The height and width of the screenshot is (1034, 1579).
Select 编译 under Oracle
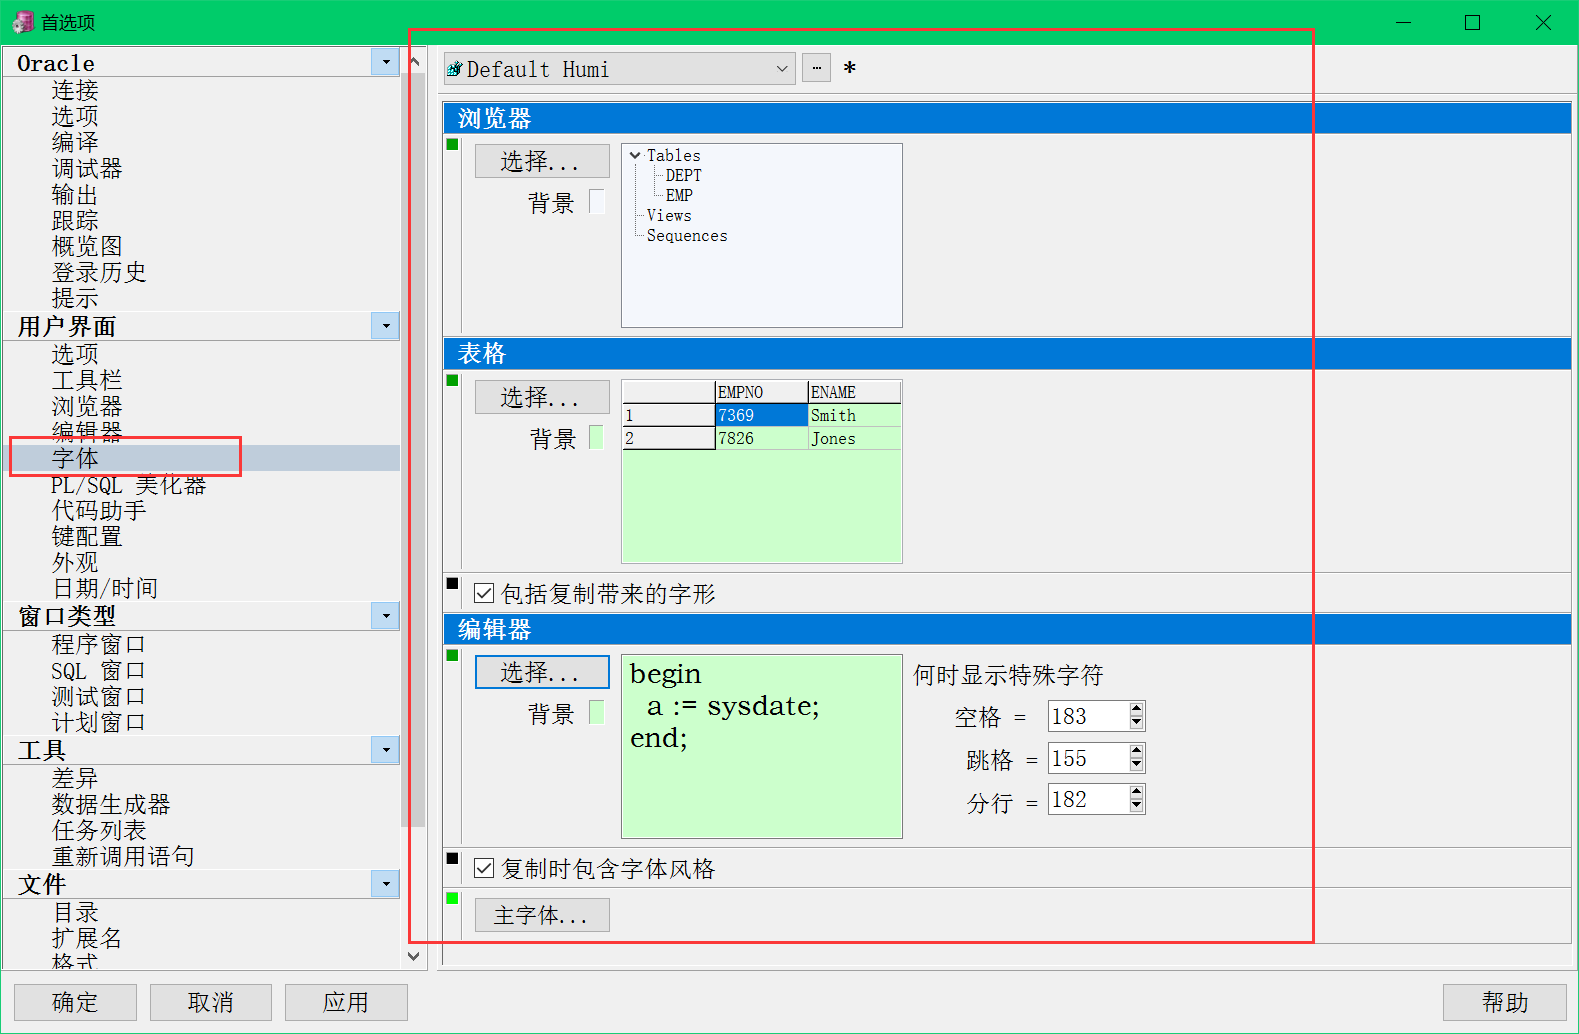point(75,142)
